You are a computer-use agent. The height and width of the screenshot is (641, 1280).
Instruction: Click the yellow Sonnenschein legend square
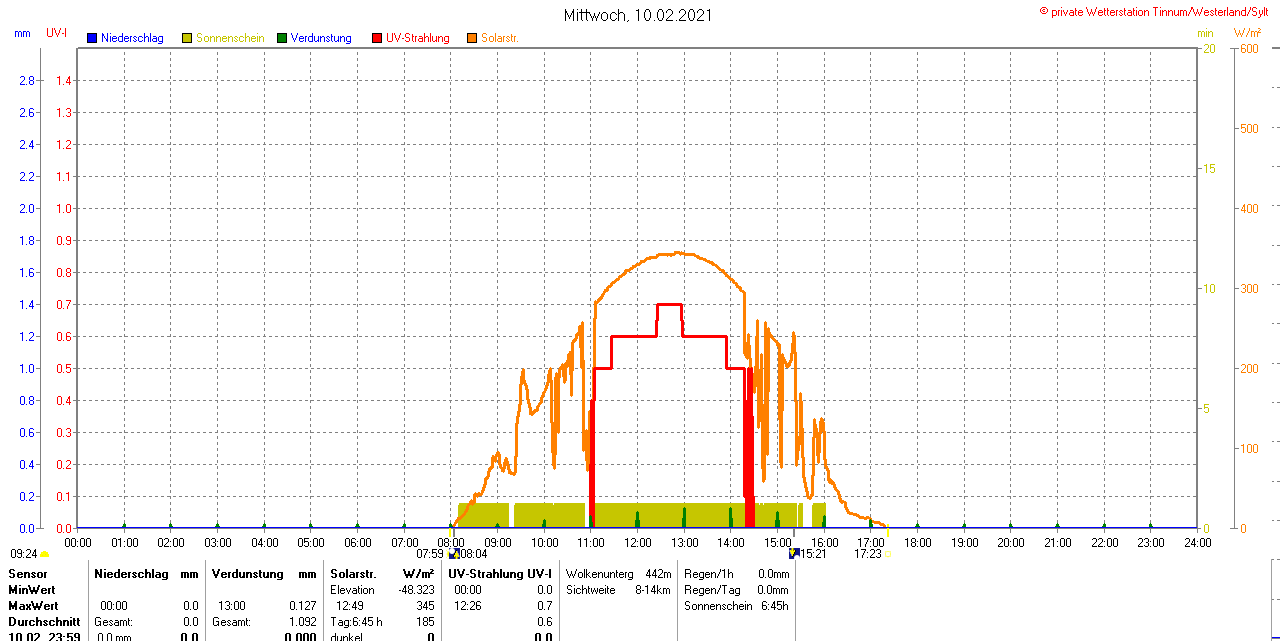[x=187, y=38]
